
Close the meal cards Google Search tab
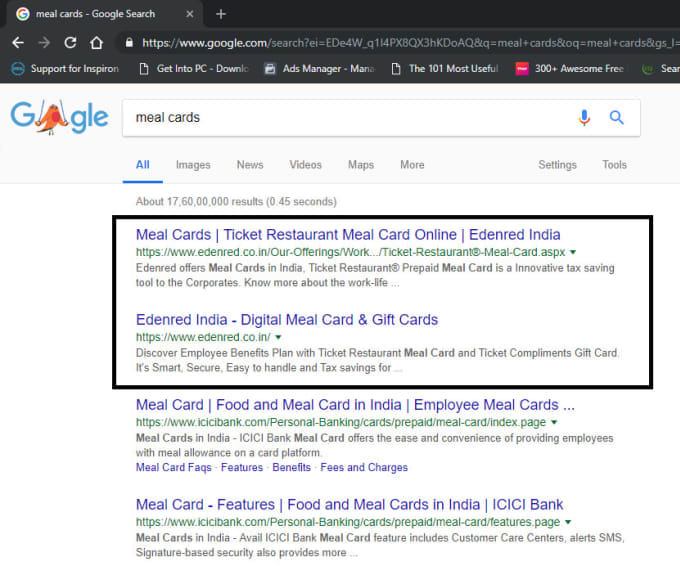coord(190,14)
